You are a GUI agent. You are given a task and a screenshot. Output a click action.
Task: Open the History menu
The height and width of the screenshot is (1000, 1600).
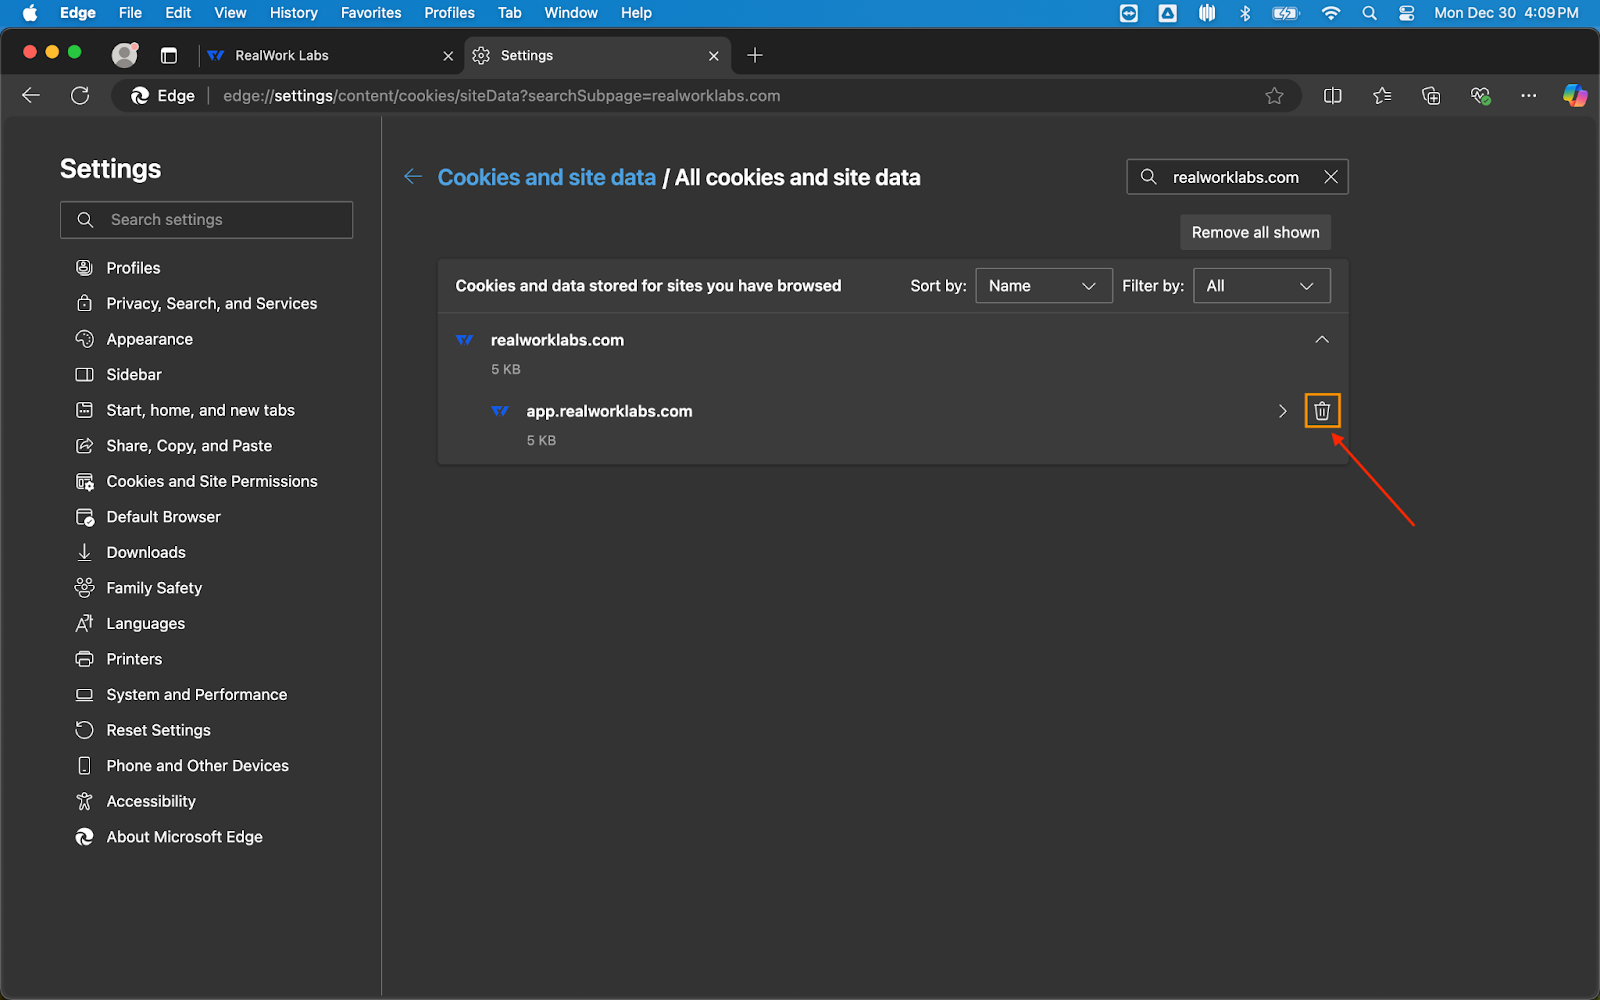pyautogui.click(x=293, y=13)
